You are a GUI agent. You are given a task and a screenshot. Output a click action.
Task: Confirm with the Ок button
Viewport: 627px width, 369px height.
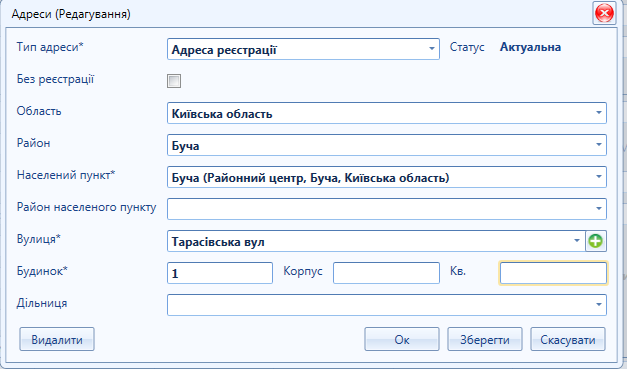(x=402, y=339)
